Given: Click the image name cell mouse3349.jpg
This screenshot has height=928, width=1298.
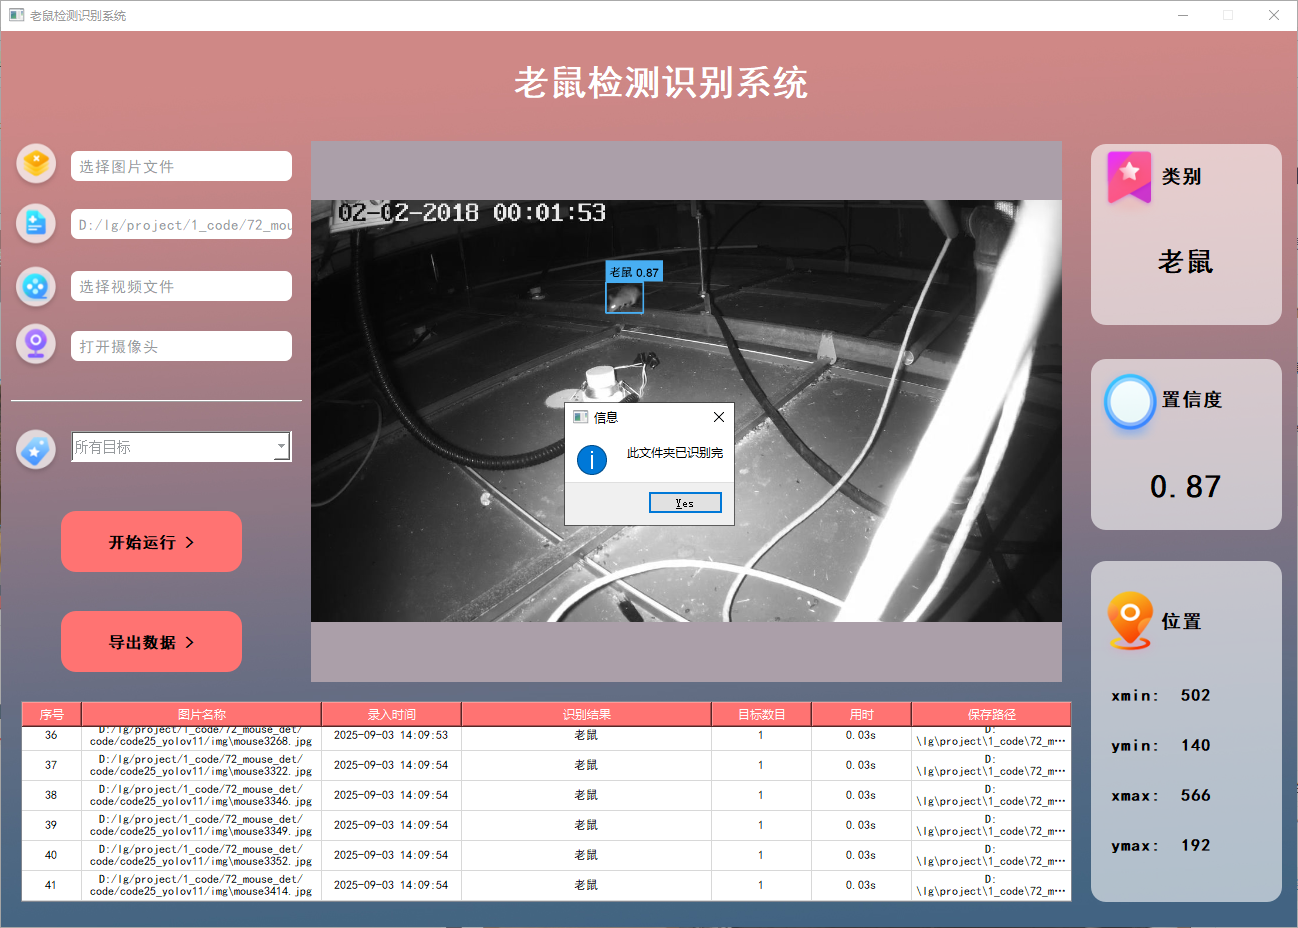Looking at the screenshot, I should 201,825.
